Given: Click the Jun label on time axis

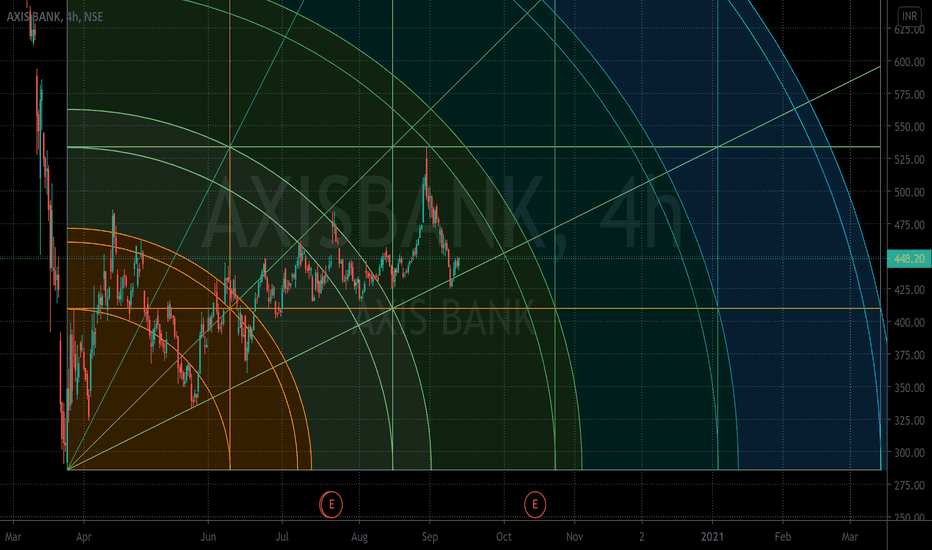Looking at the screenshot, I should pos(208,537).
